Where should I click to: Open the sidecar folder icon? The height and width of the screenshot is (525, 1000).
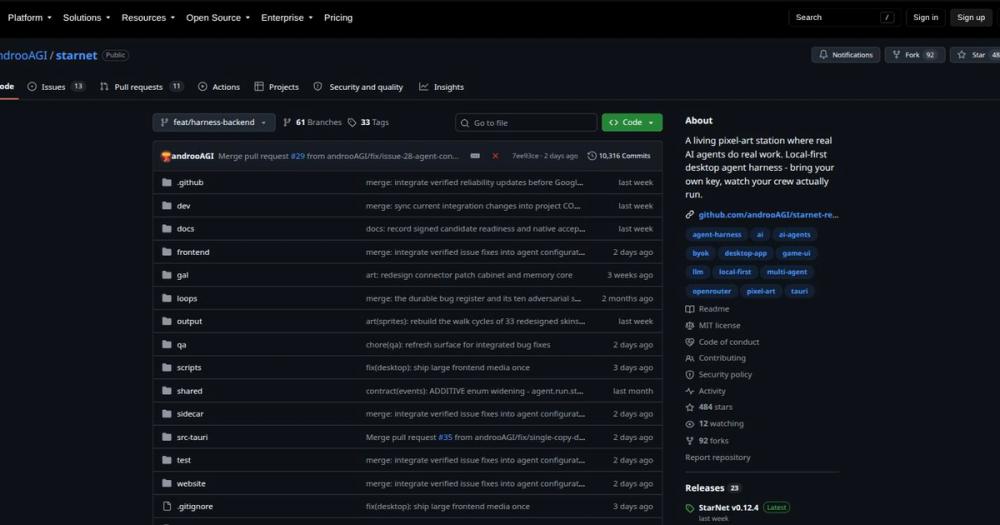coord(167,413)
